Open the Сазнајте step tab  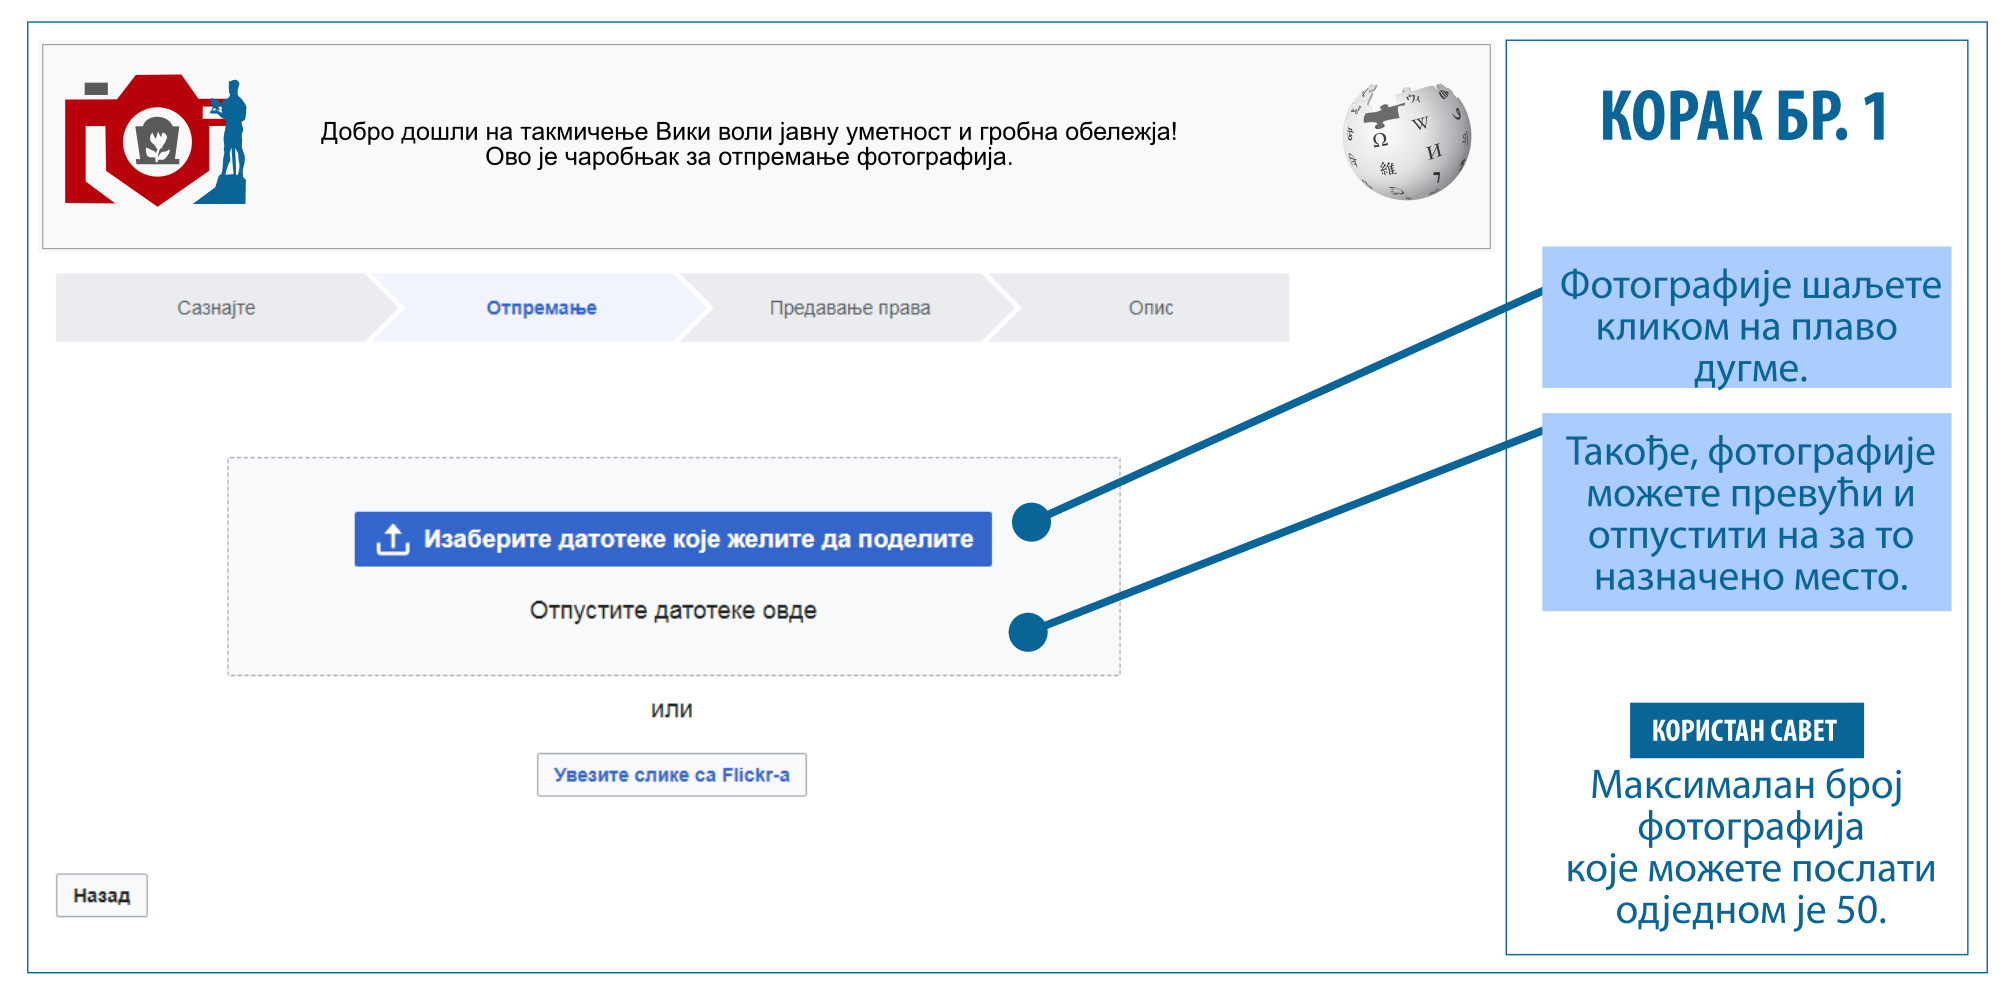pyautogui.click(x=216, y=308)
